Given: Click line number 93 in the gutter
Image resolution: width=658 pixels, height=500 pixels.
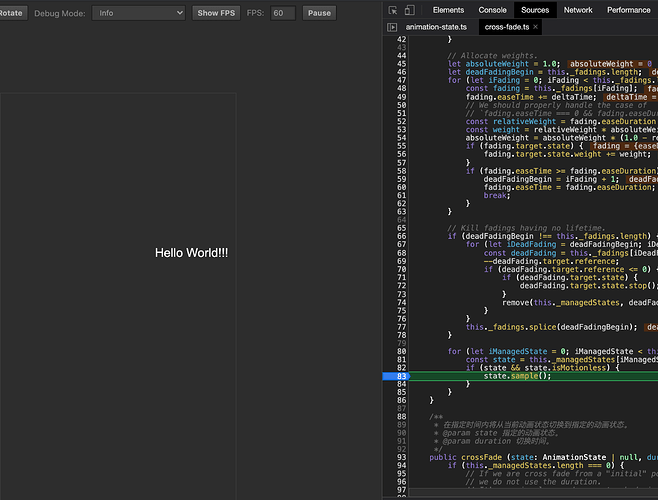Looking at the screenshot, I should point(402,457).
